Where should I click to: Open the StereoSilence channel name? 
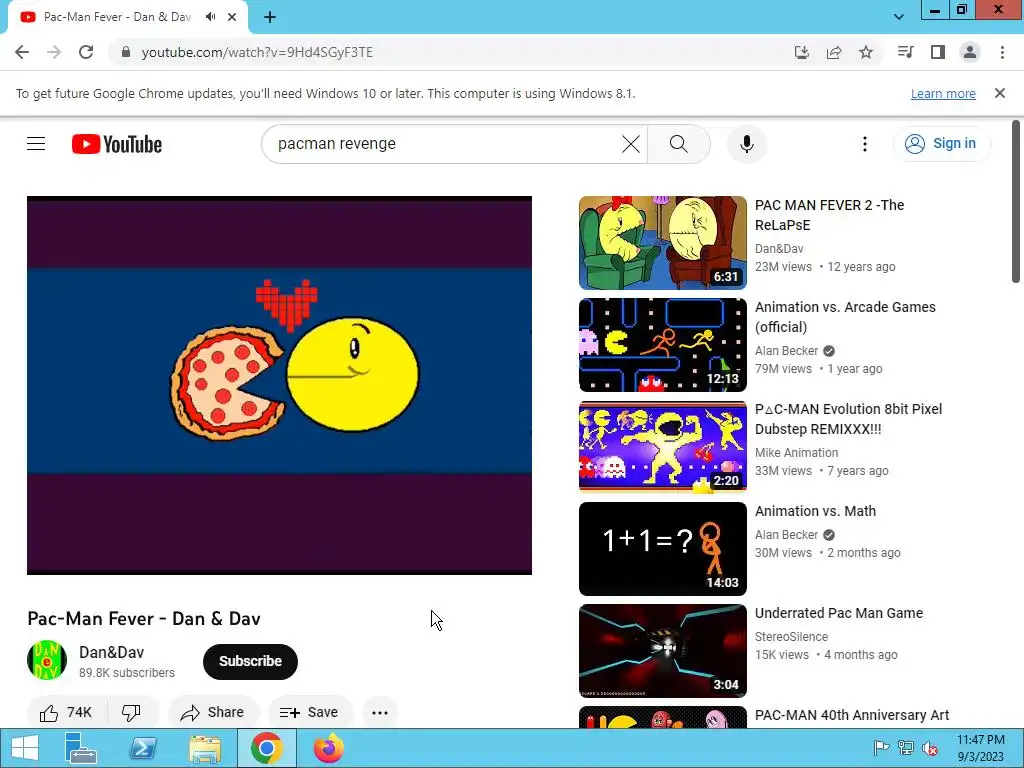[791, 637]
